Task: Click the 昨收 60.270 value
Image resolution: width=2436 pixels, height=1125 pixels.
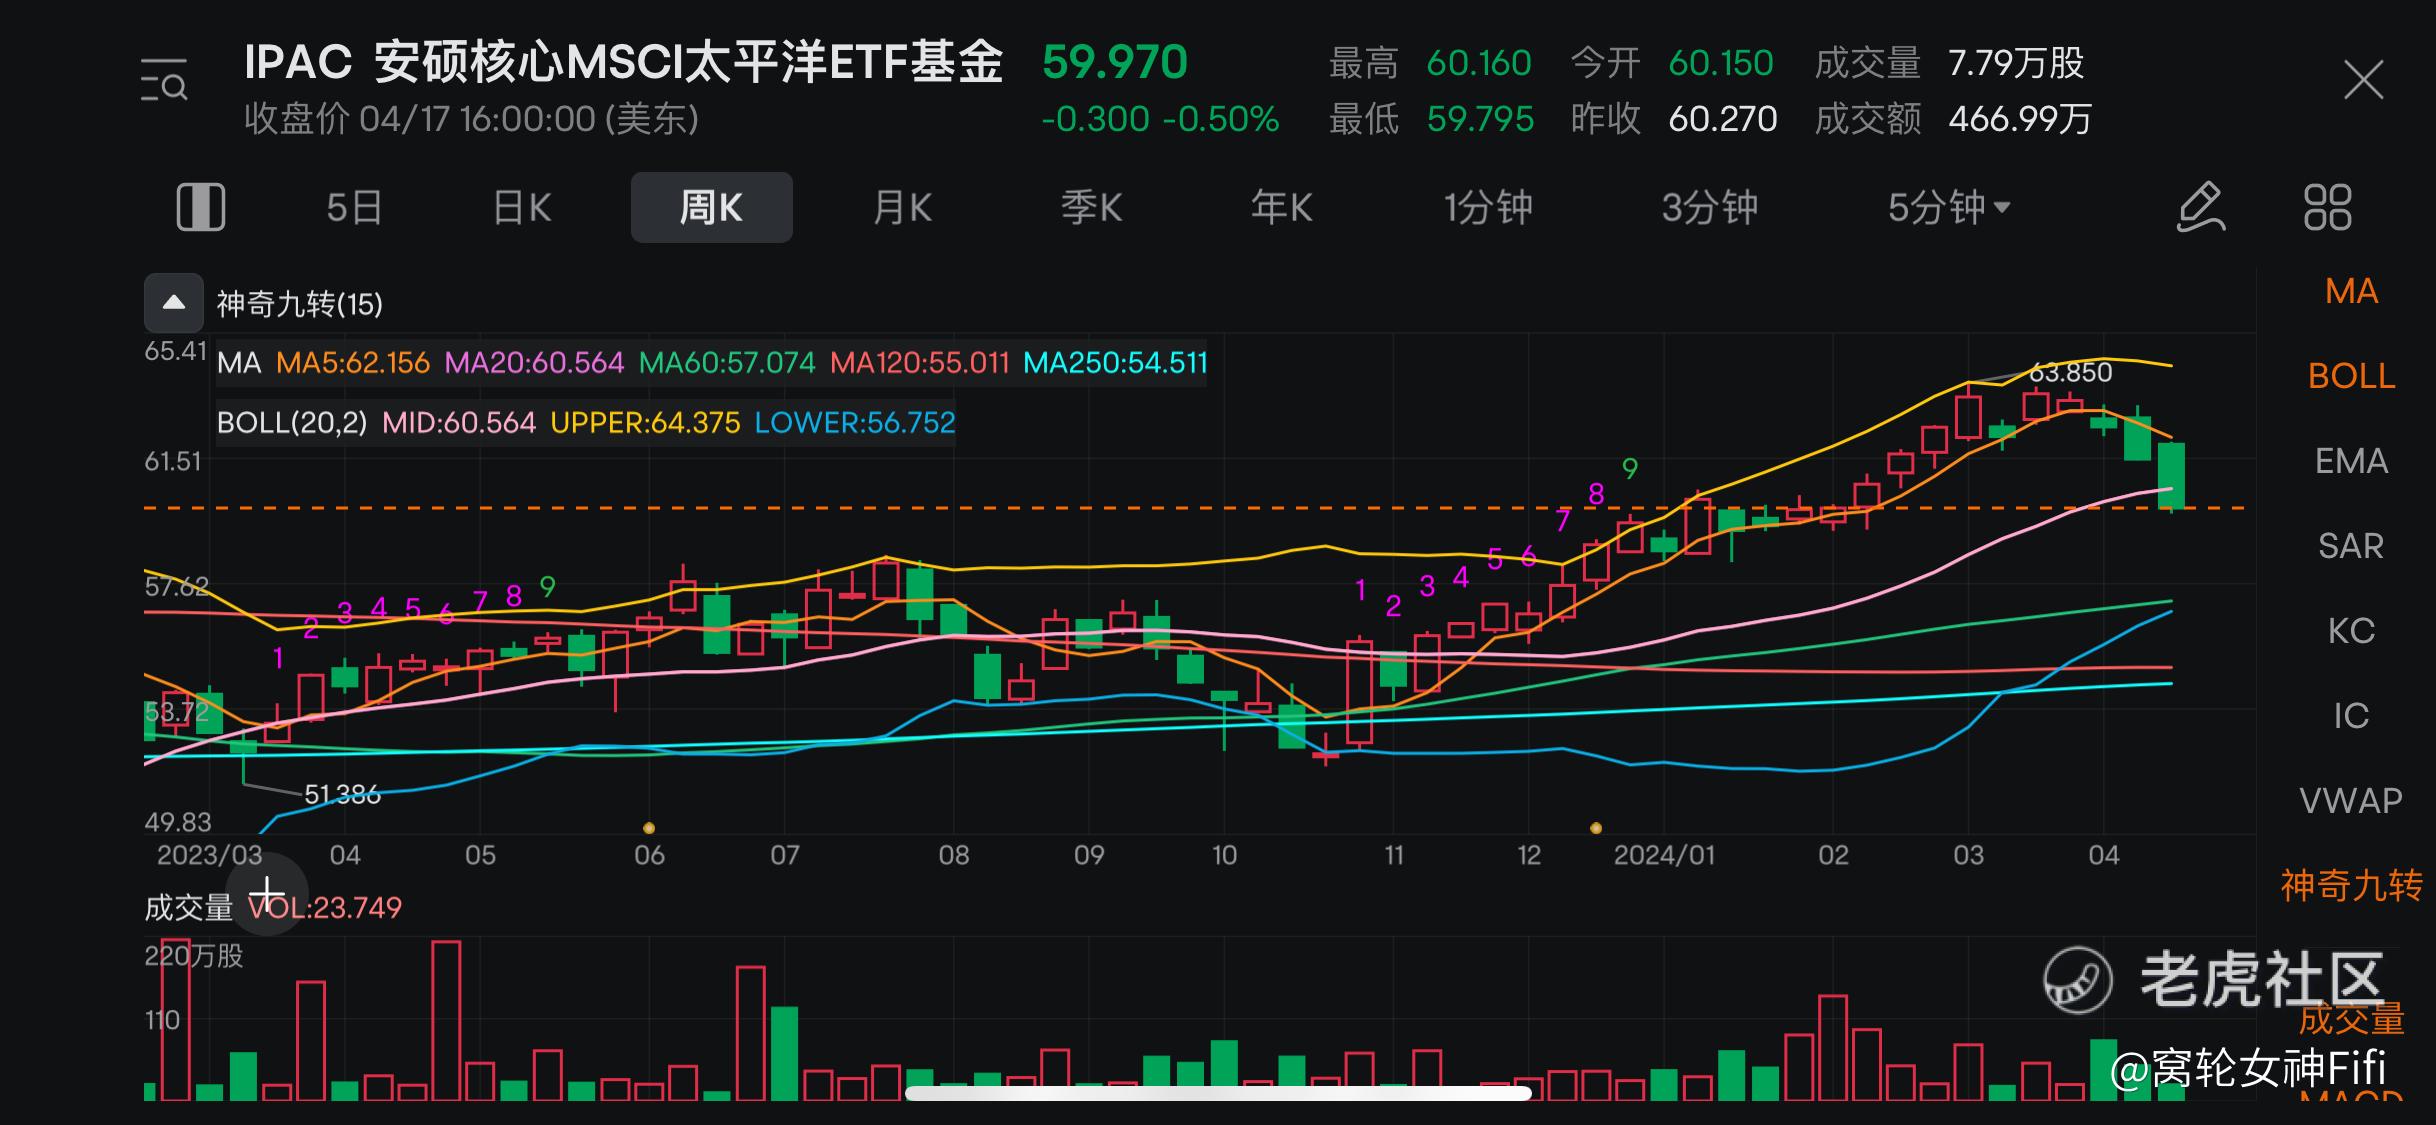Action: tap(1722, 119)
